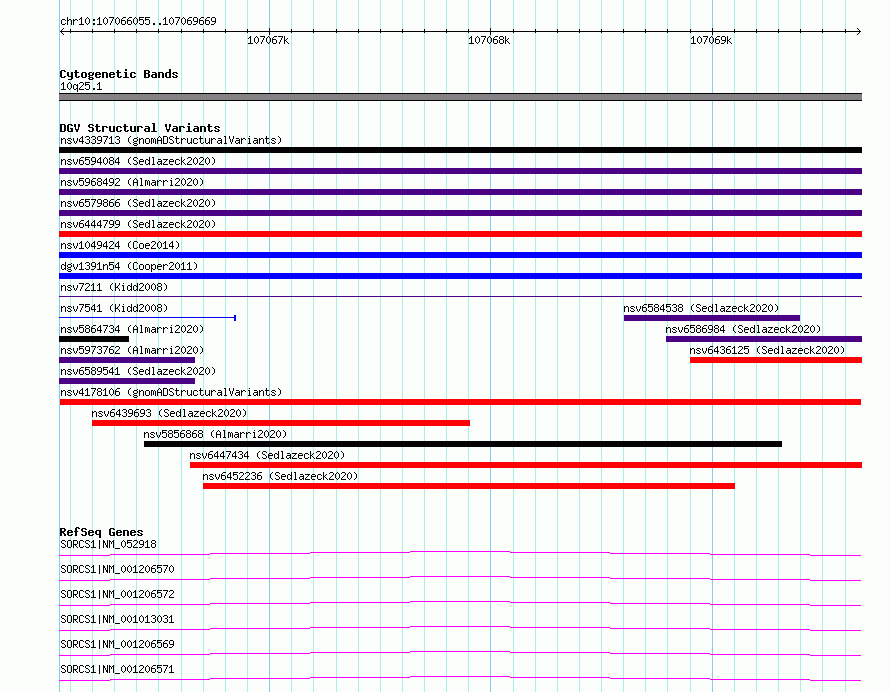Open transcript SORCS1|NM_001013031
Image resolution: width=890 pixels, height=692 pixels.
pos(117,619)
